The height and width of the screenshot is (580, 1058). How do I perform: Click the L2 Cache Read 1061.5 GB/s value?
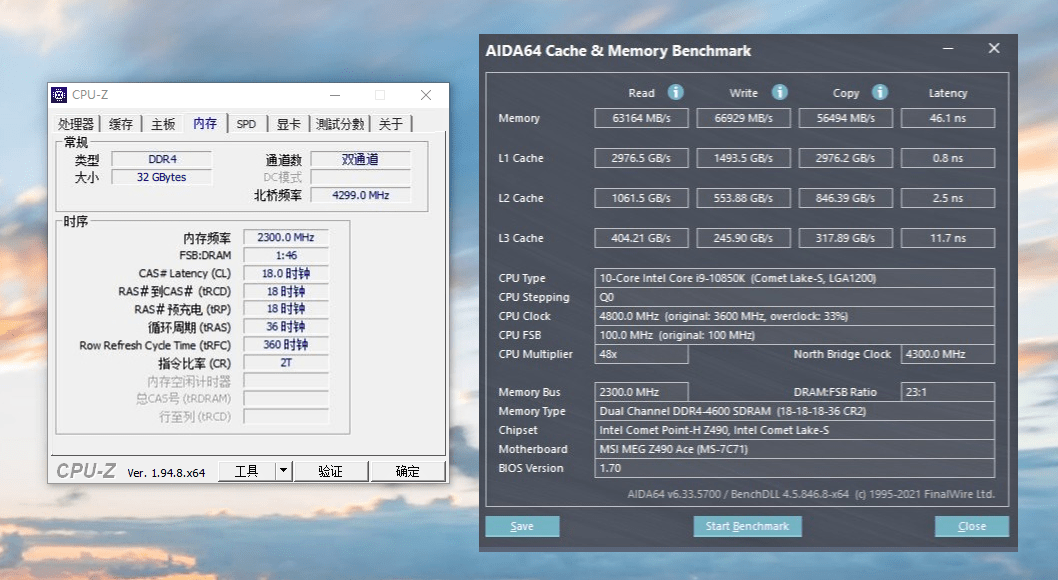pyautogui.click(x=641, y=198)
